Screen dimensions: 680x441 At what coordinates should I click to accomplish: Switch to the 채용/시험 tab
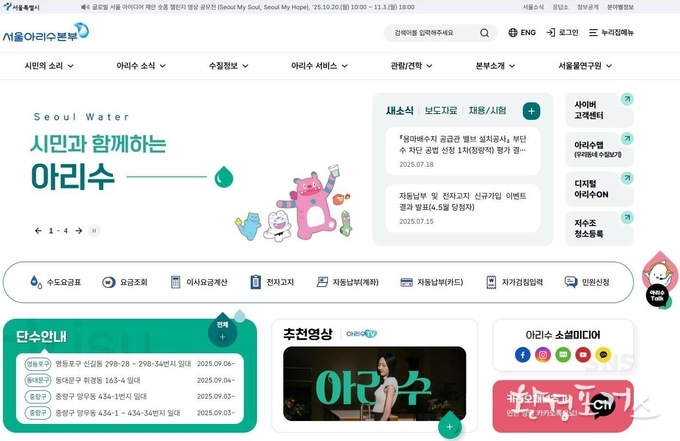487,111
